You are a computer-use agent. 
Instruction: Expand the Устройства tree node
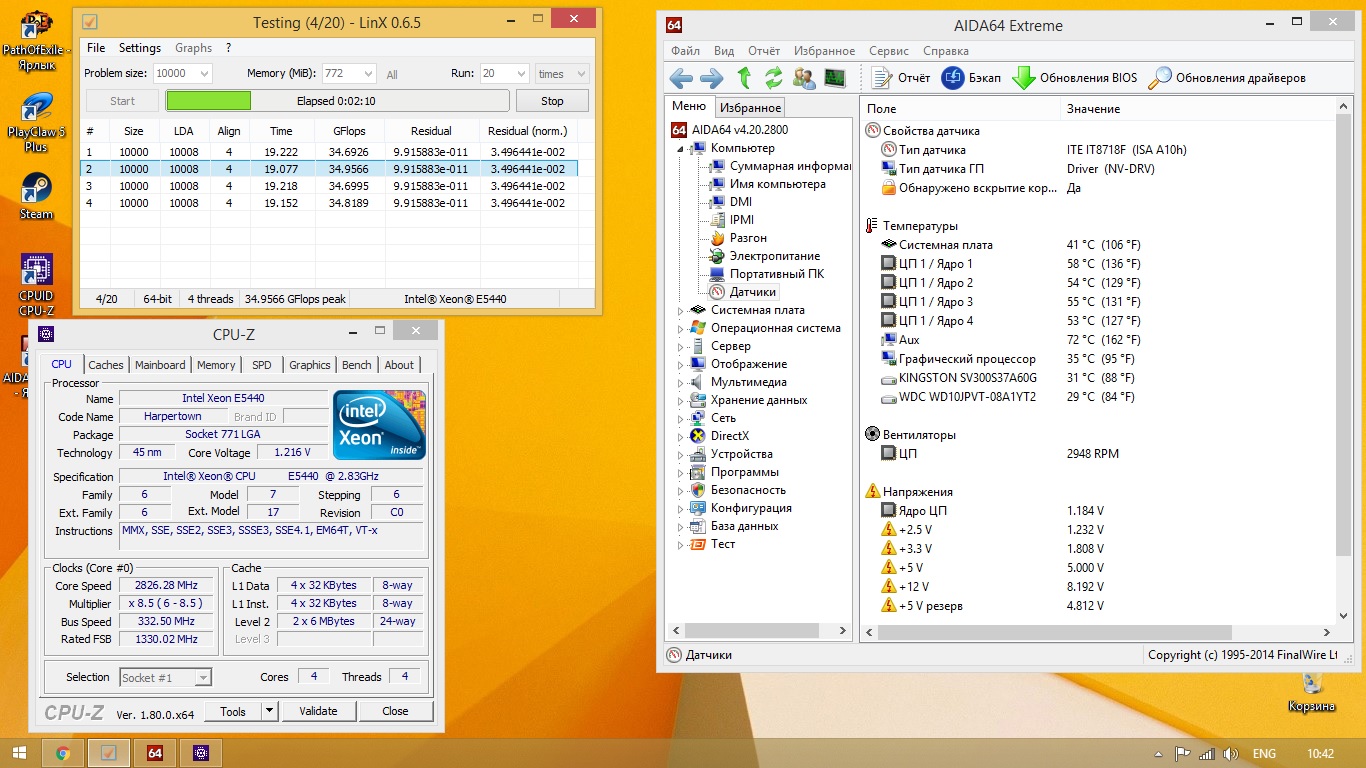click(x=681, y=454)
